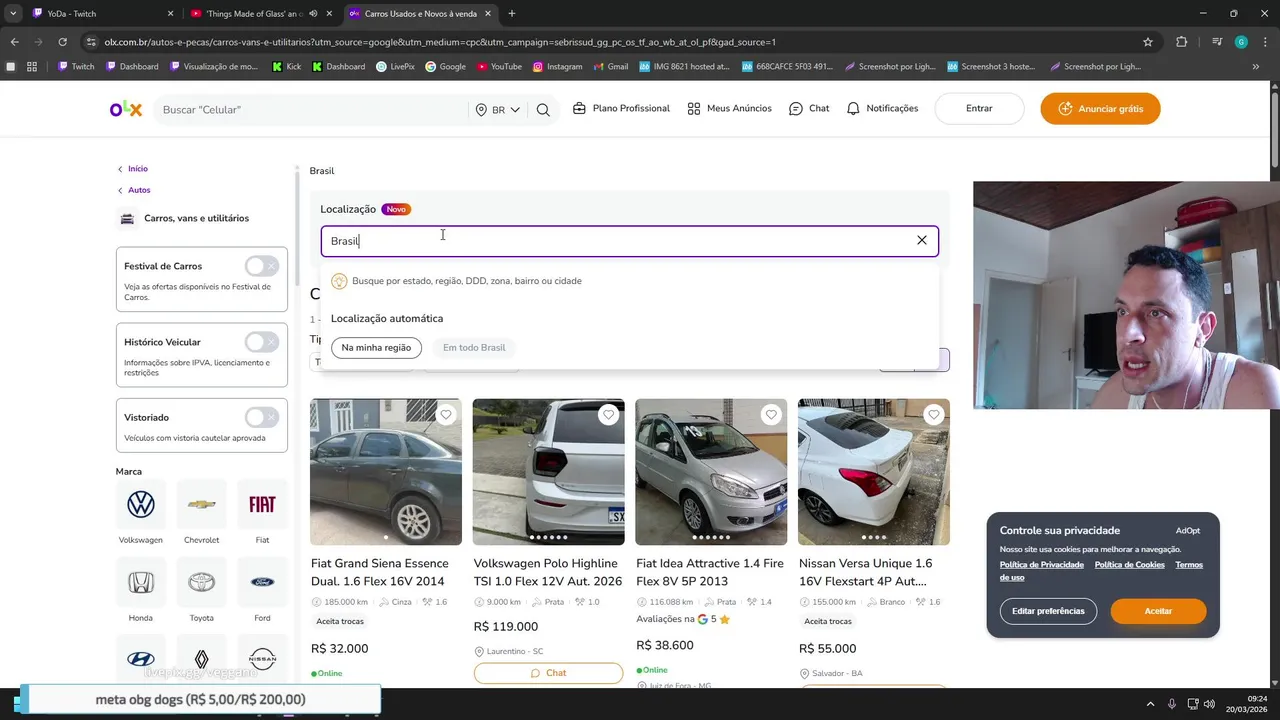Switch to Things Made of Glass tab

click(262, 14)
